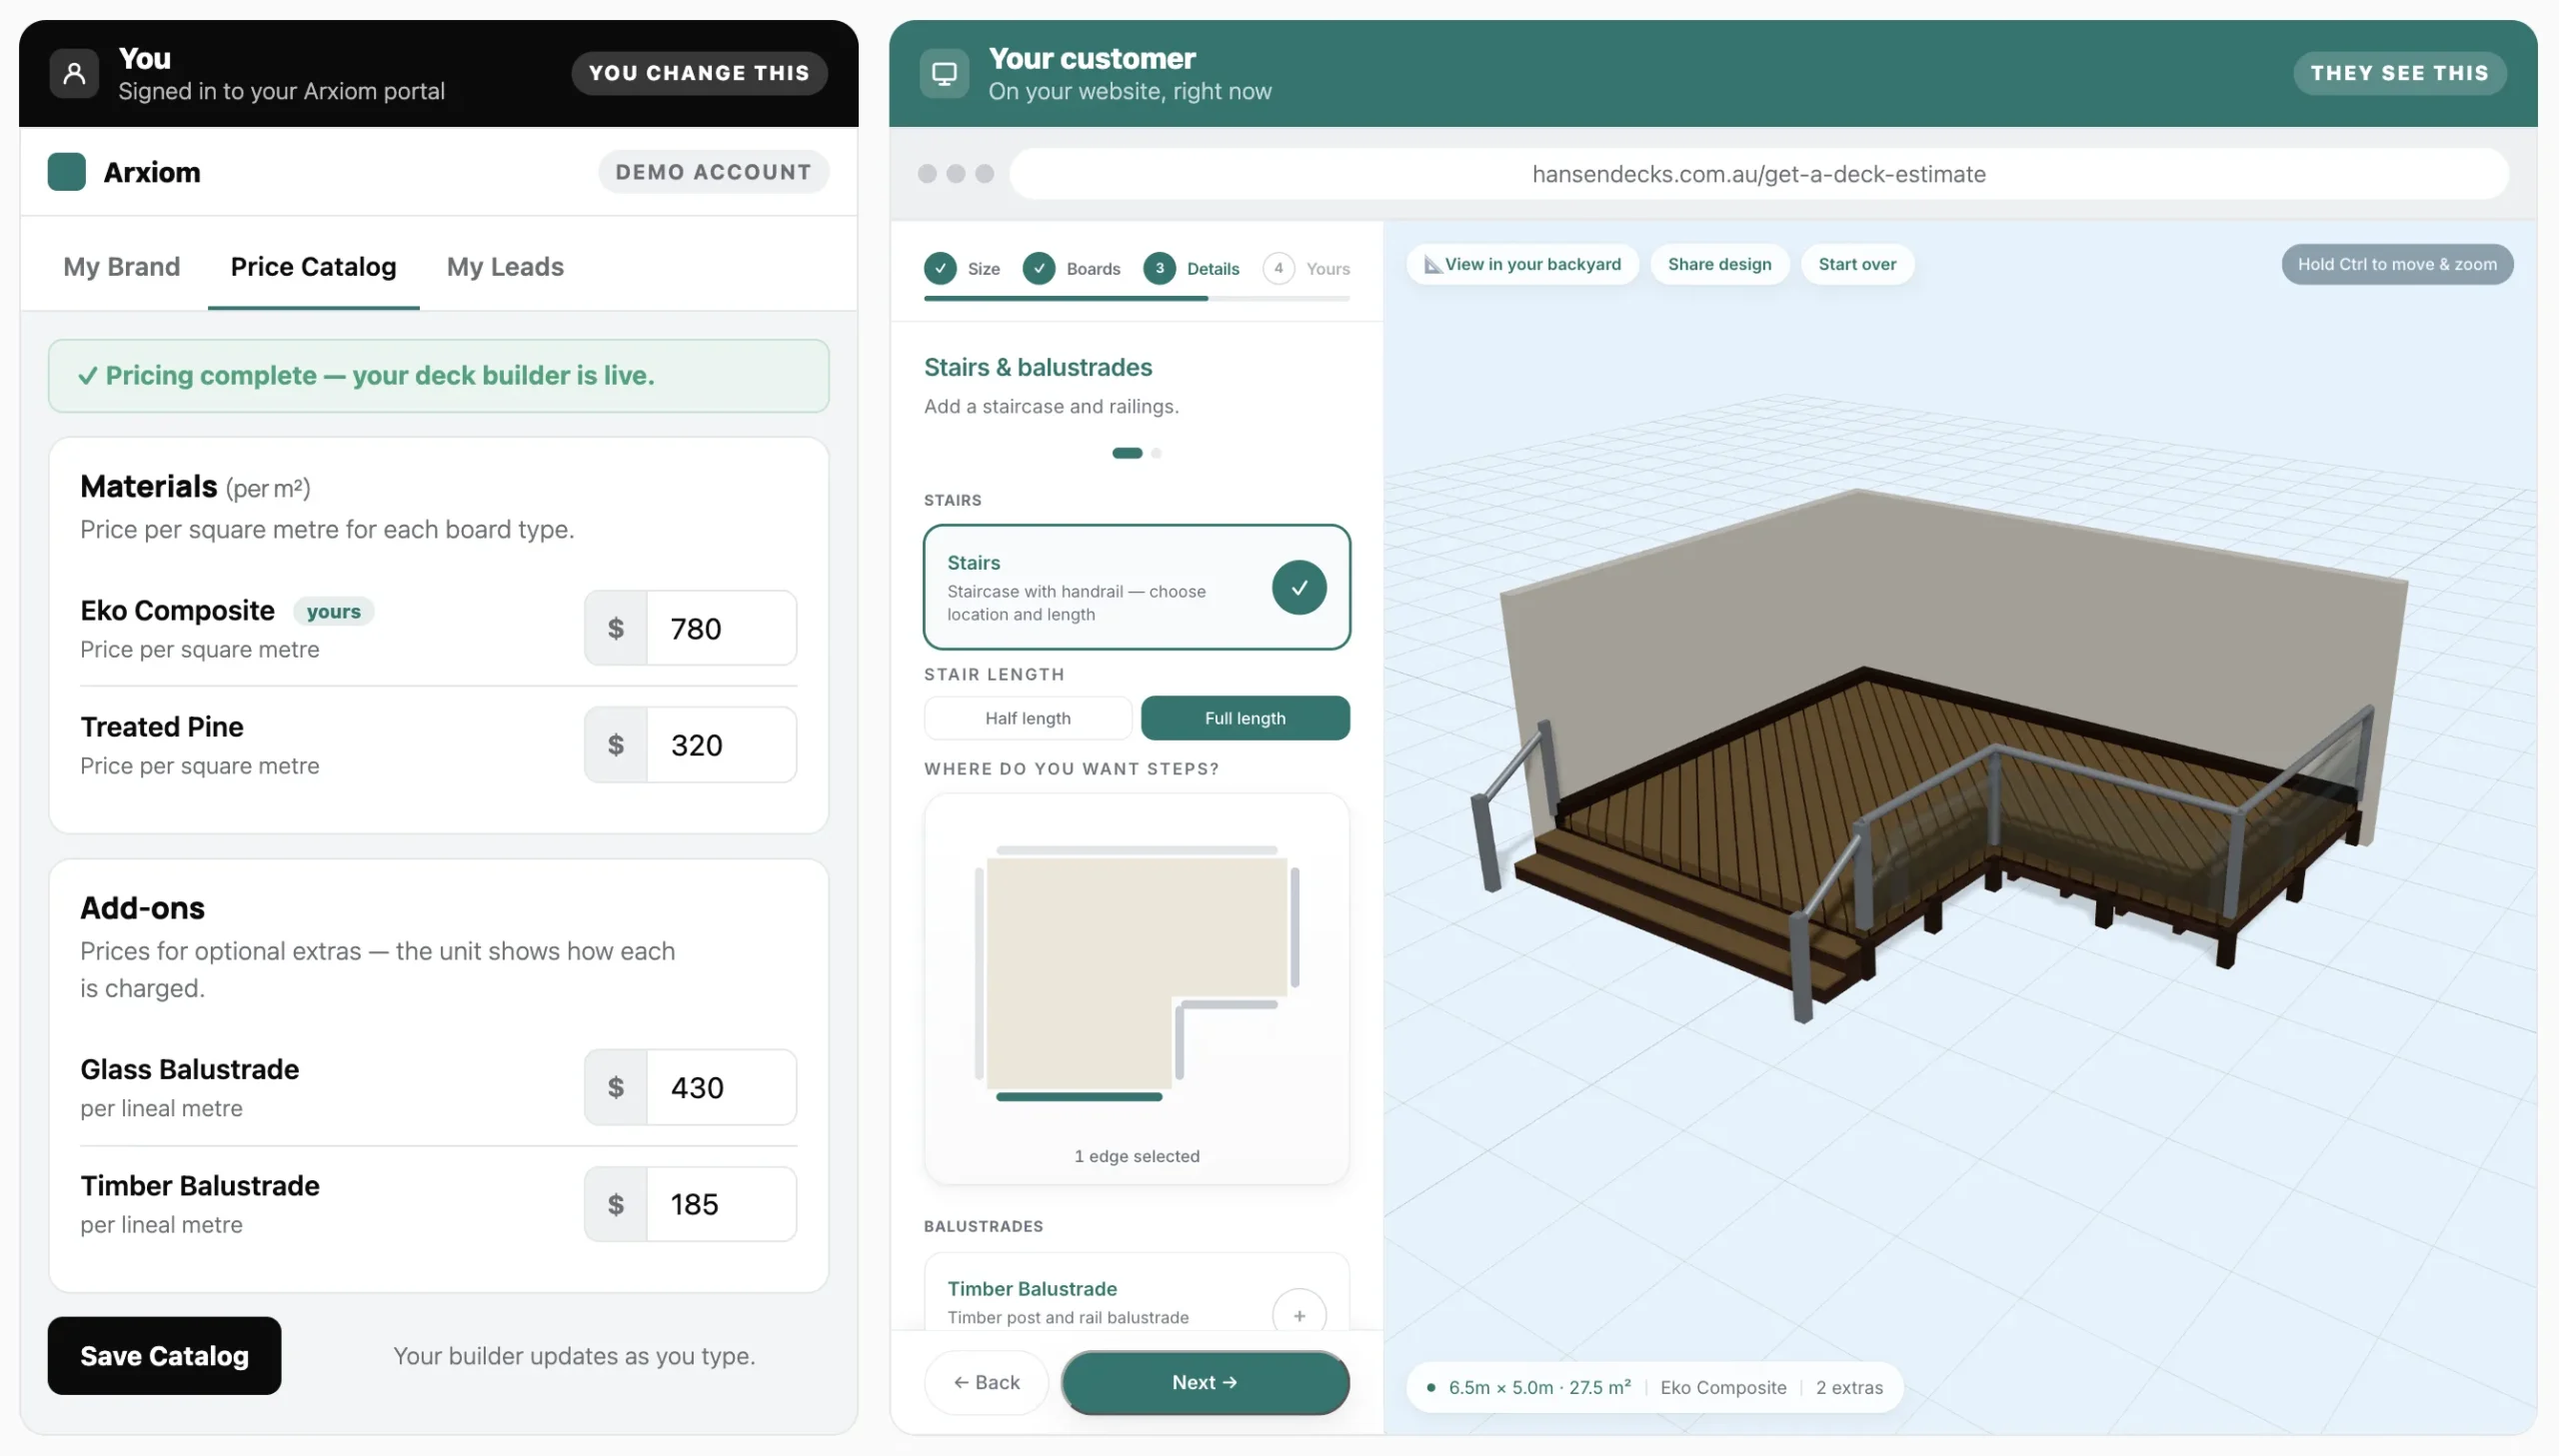Image resolution: width=2559 pixels, height=1456 pixels.
Task: Edit the Eko Composite price field
Action: point(721,628)
